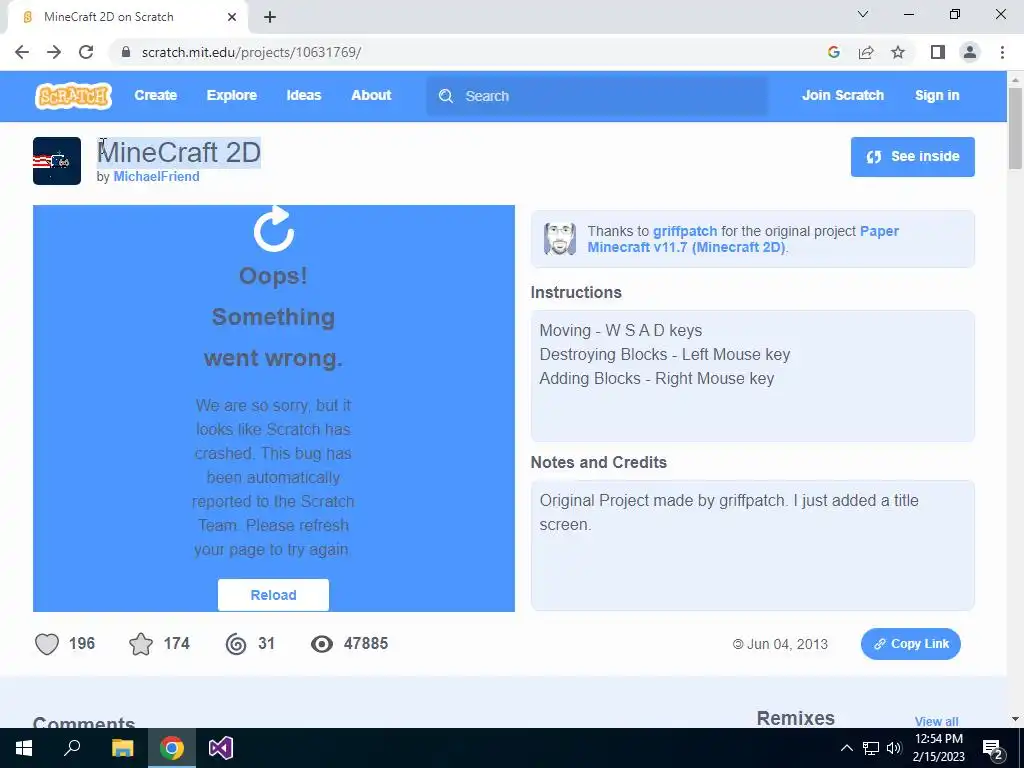Click the page vertical scrollbar thumb
This screenshot has height=768, width=1024.
point(1015,128)
